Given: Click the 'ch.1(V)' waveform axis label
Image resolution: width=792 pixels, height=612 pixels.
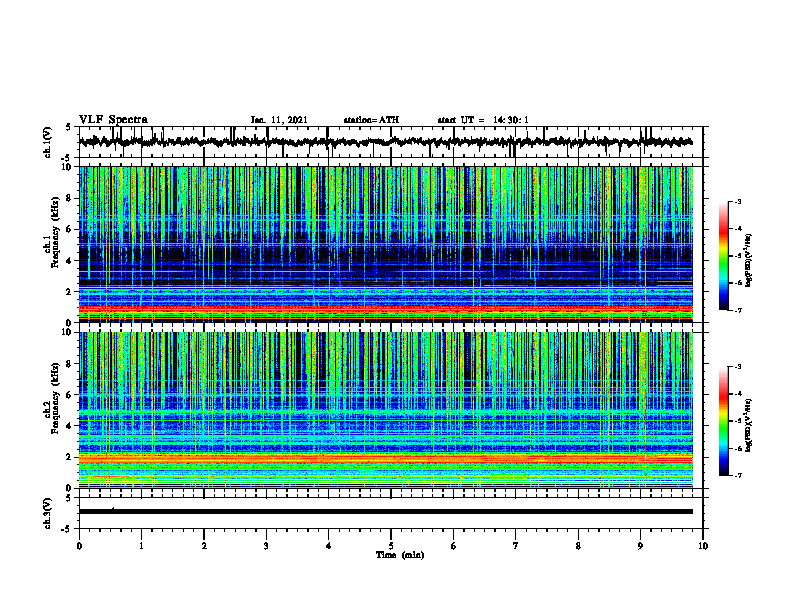Looking at the screenshot, I should click(x=48, y=142).
